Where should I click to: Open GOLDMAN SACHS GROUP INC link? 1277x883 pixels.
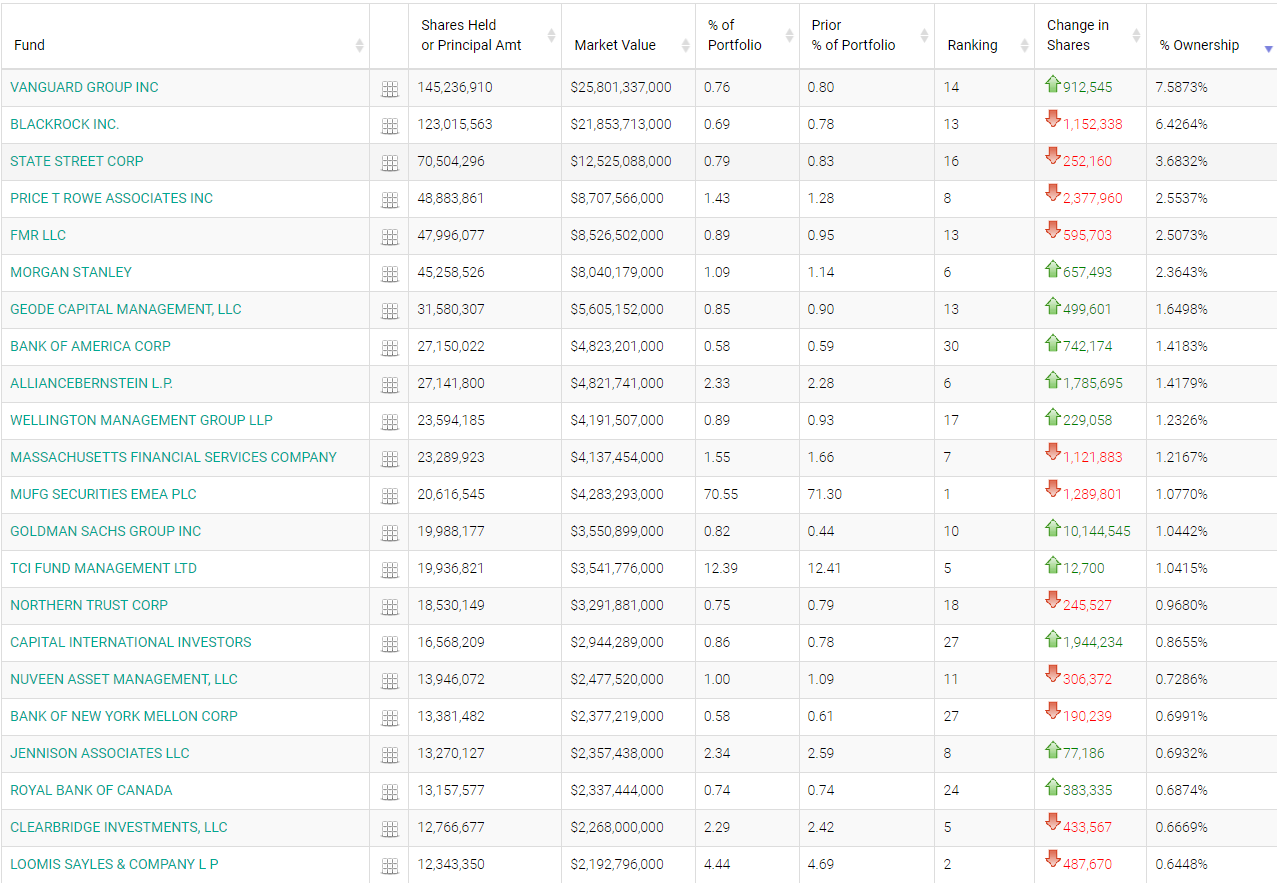[106, 531]
